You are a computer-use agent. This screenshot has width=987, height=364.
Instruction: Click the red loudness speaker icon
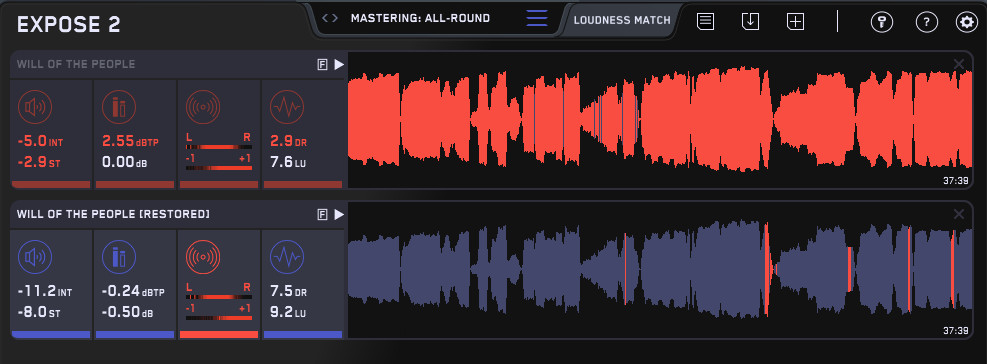coord(35,107)
